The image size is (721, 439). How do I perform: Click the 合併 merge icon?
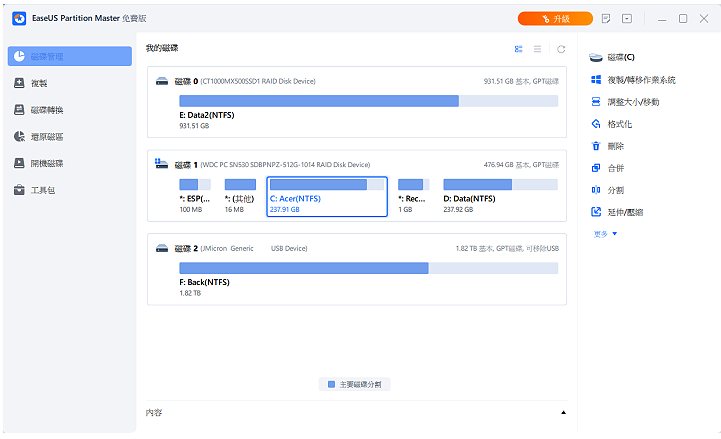pos(596,168)
